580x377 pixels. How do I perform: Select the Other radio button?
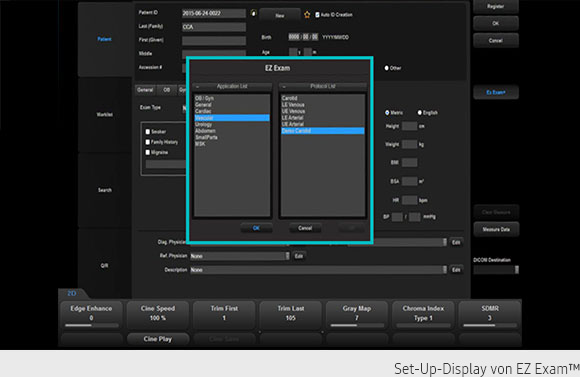click(387, 68)
